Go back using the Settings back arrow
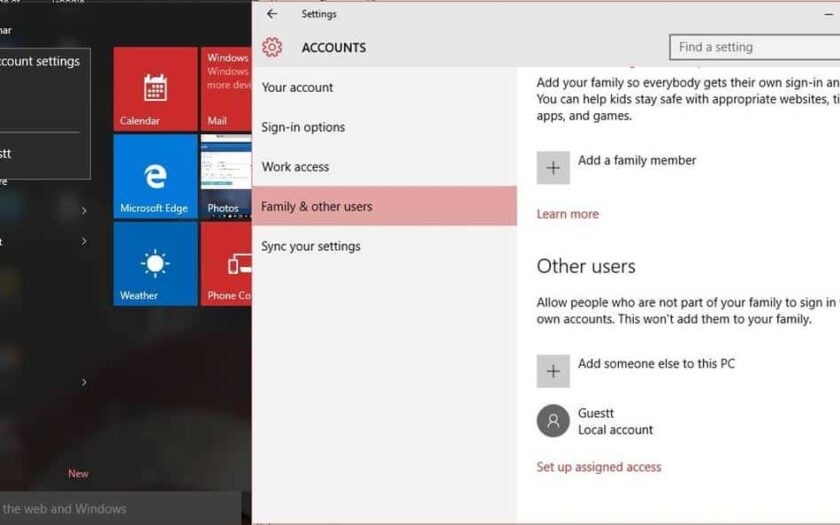This screenshot has width=840, height=525. (272, 14)
